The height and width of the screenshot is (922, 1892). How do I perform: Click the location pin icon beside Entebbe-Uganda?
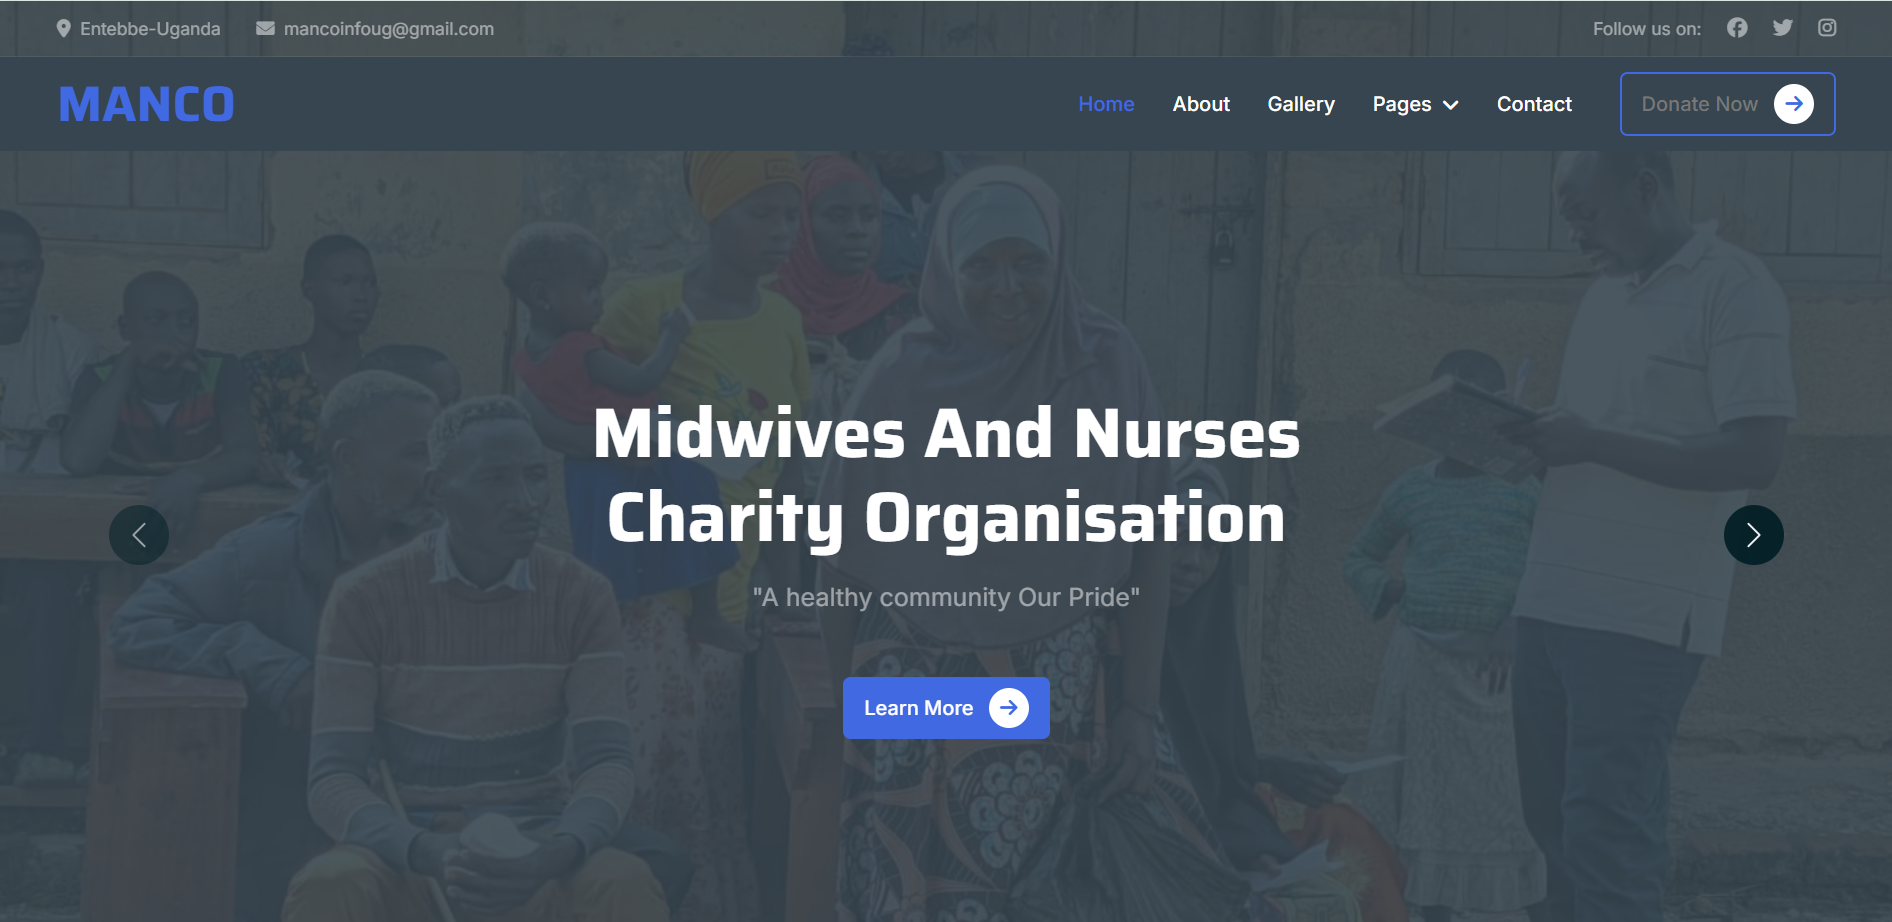point(64,28)
